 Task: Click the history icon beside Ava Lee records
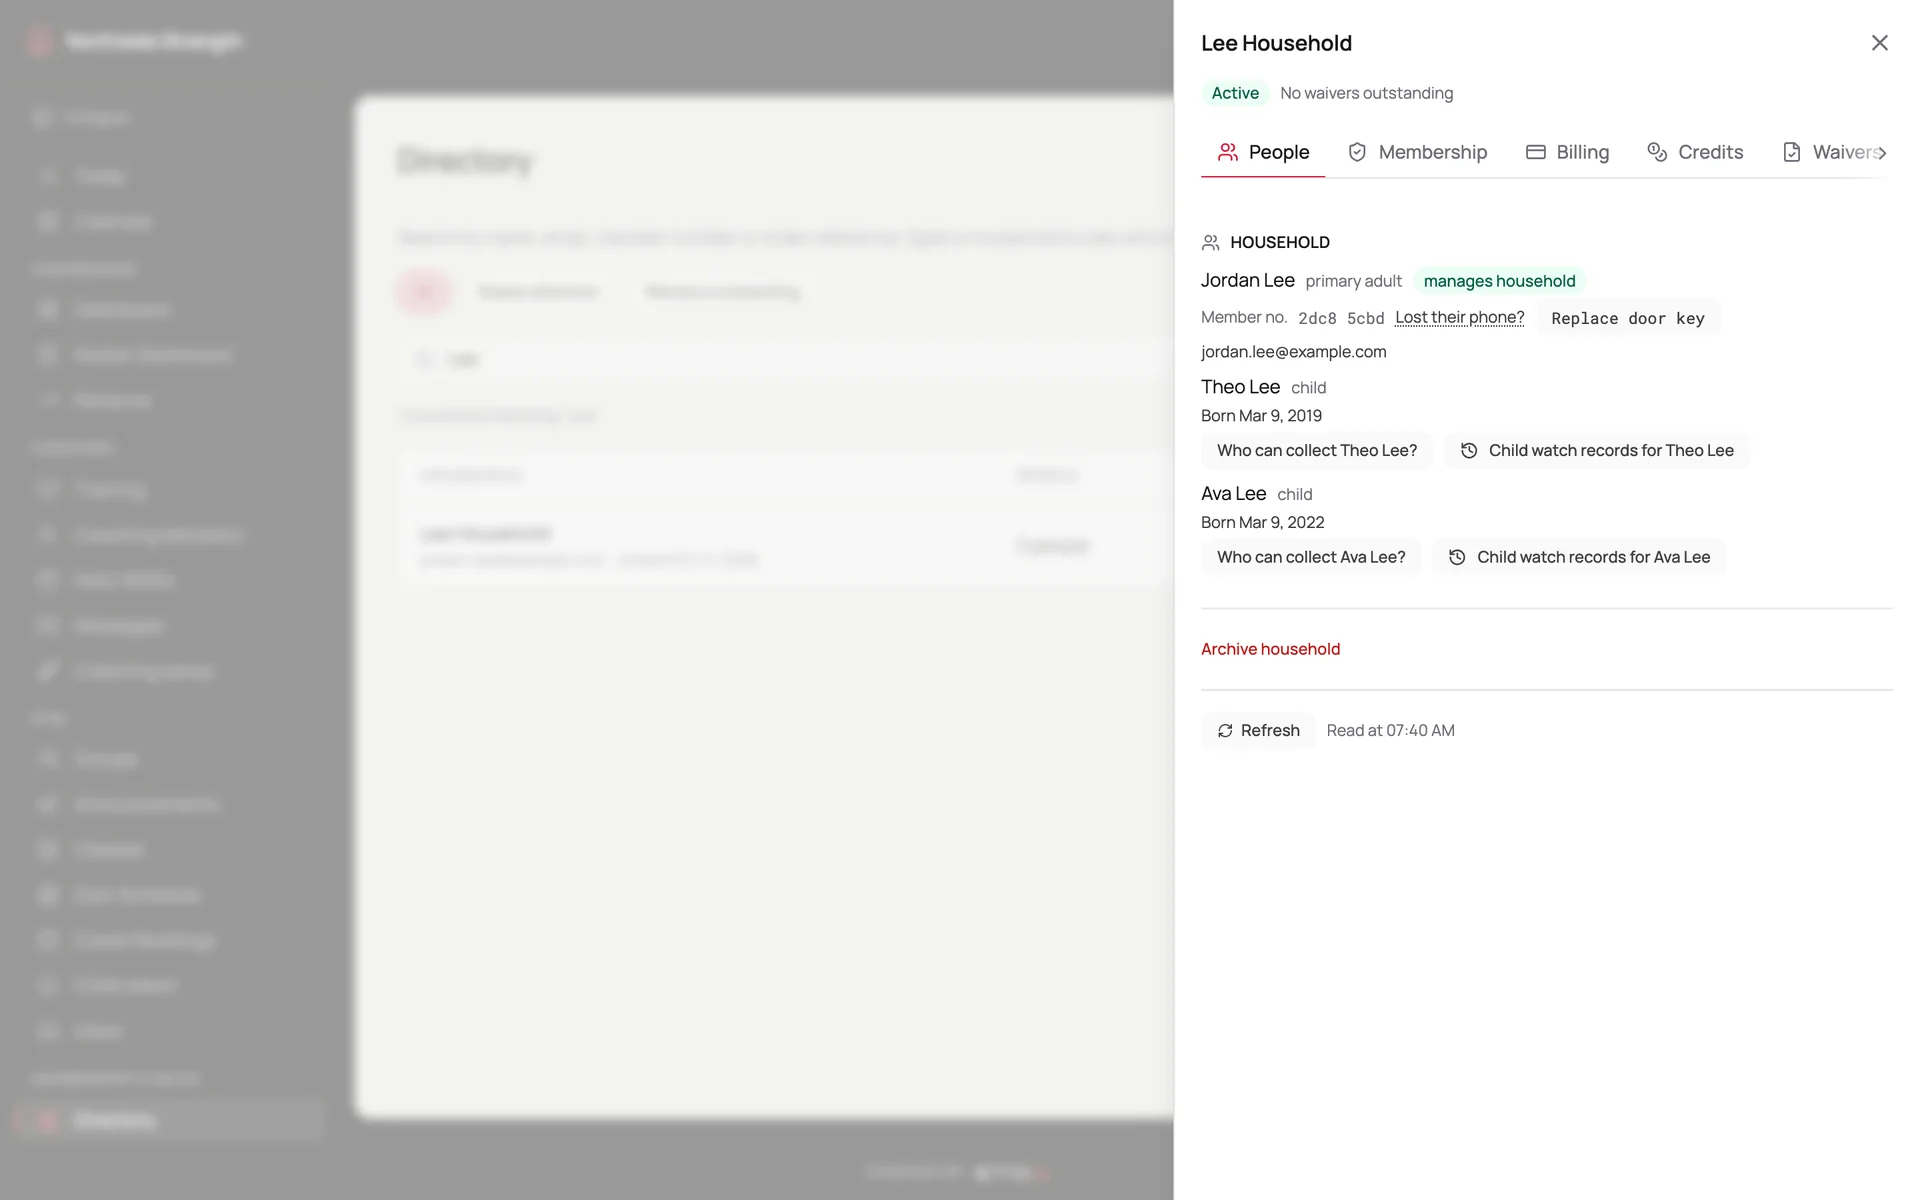click(x=1457, y=557)
